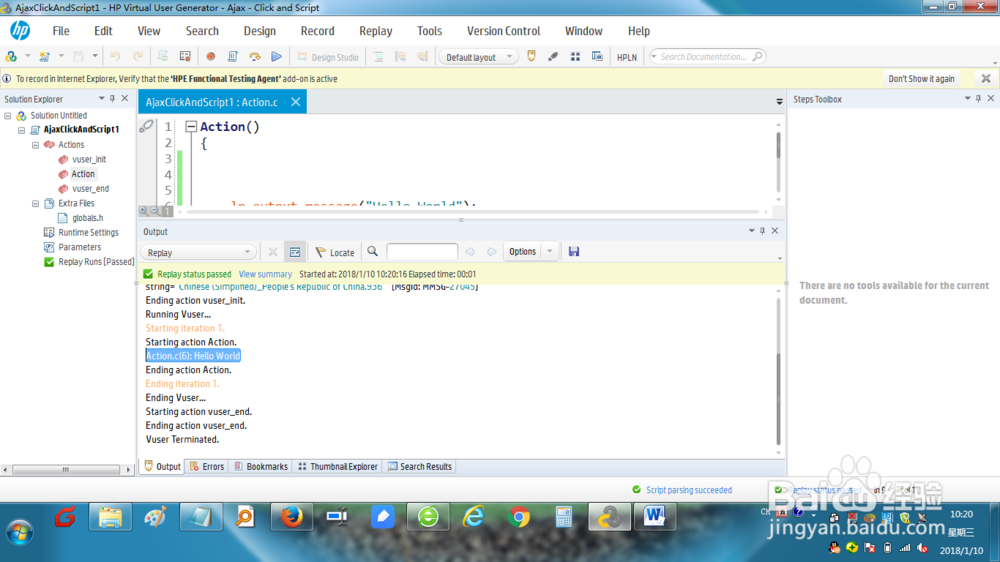The width and height of the screenshot is (1000, 562).
Task: Click the search magnifier in Output pane
Action: 372,252
